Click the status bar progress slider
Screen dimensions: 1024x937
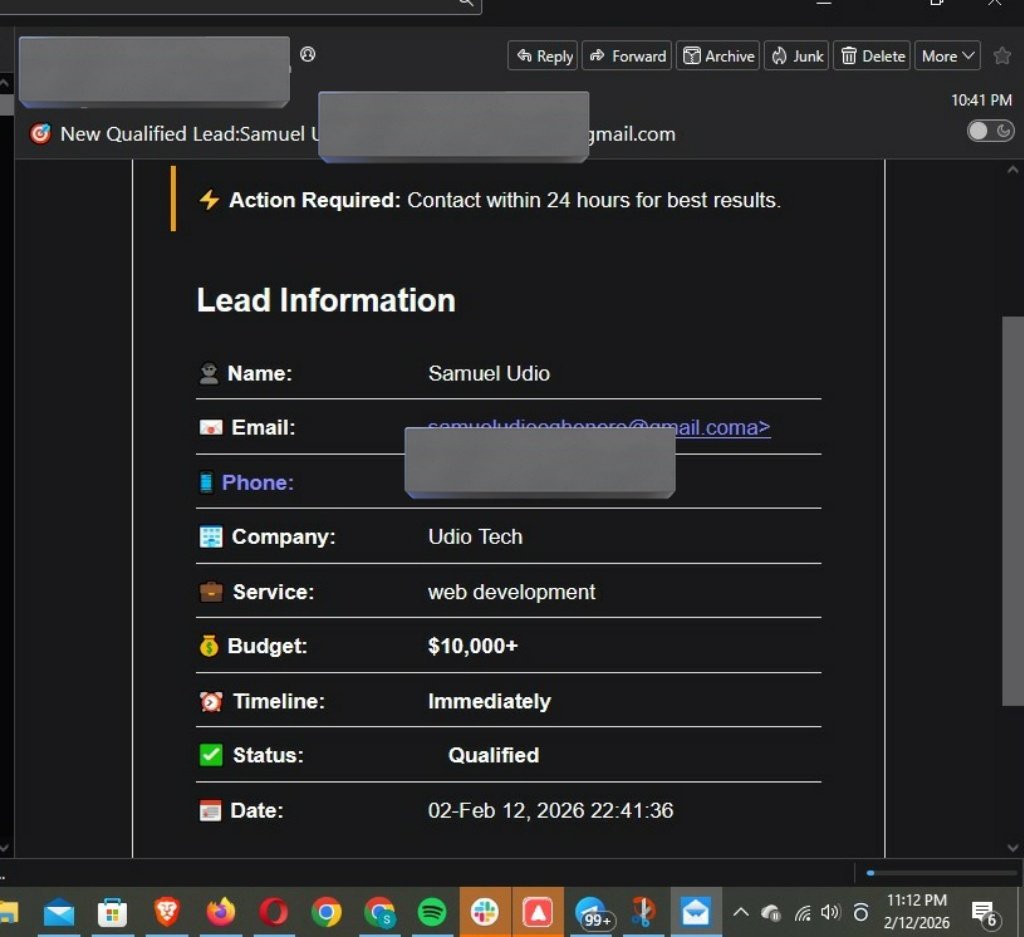tap(941, 872)
